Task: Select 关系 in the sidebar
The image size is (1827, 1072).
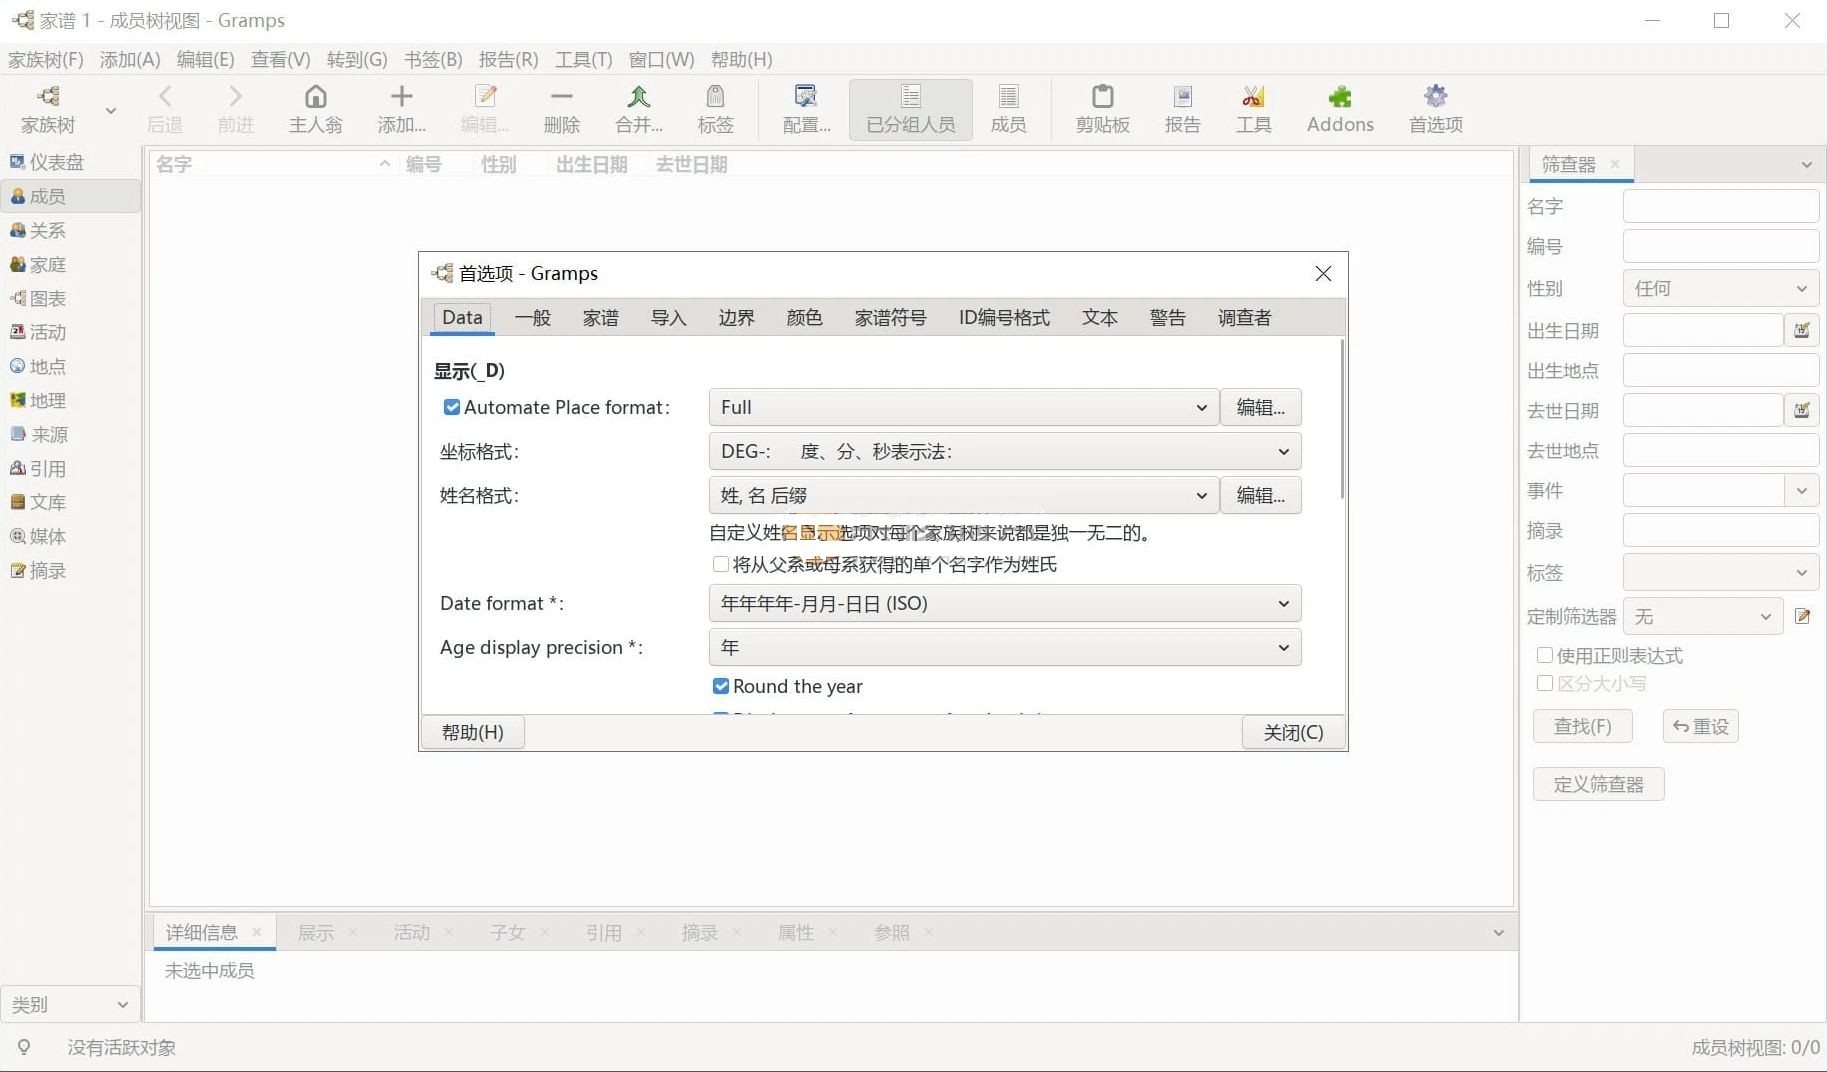Action: pyautogui.click(x=70, y=230)
